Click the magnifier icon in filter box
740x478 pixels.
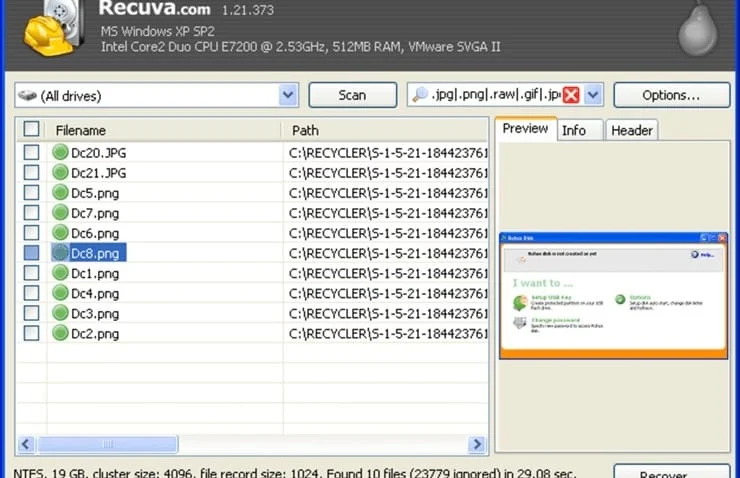click(420, 95)
